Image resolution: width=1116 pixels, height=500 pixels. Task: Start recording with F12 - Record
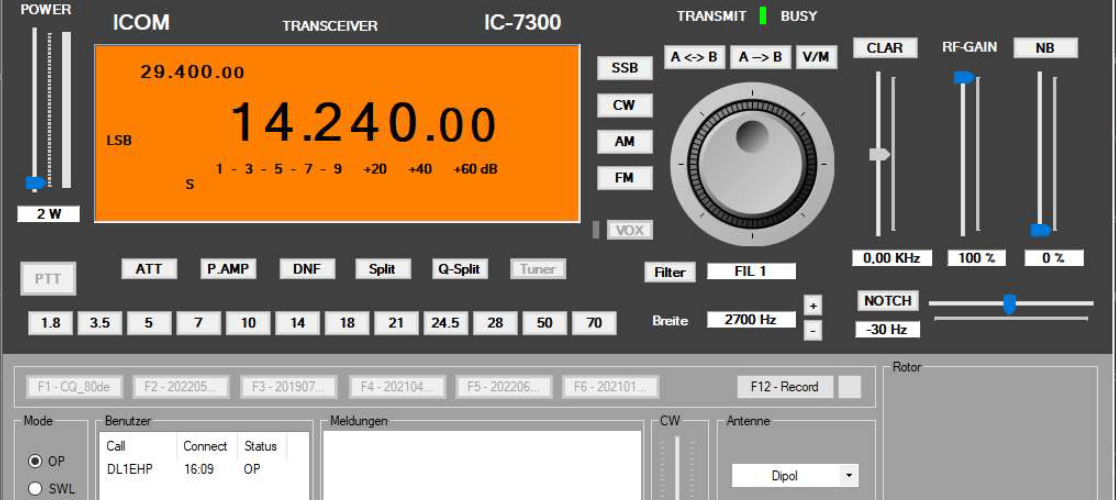tap(785, 387)
